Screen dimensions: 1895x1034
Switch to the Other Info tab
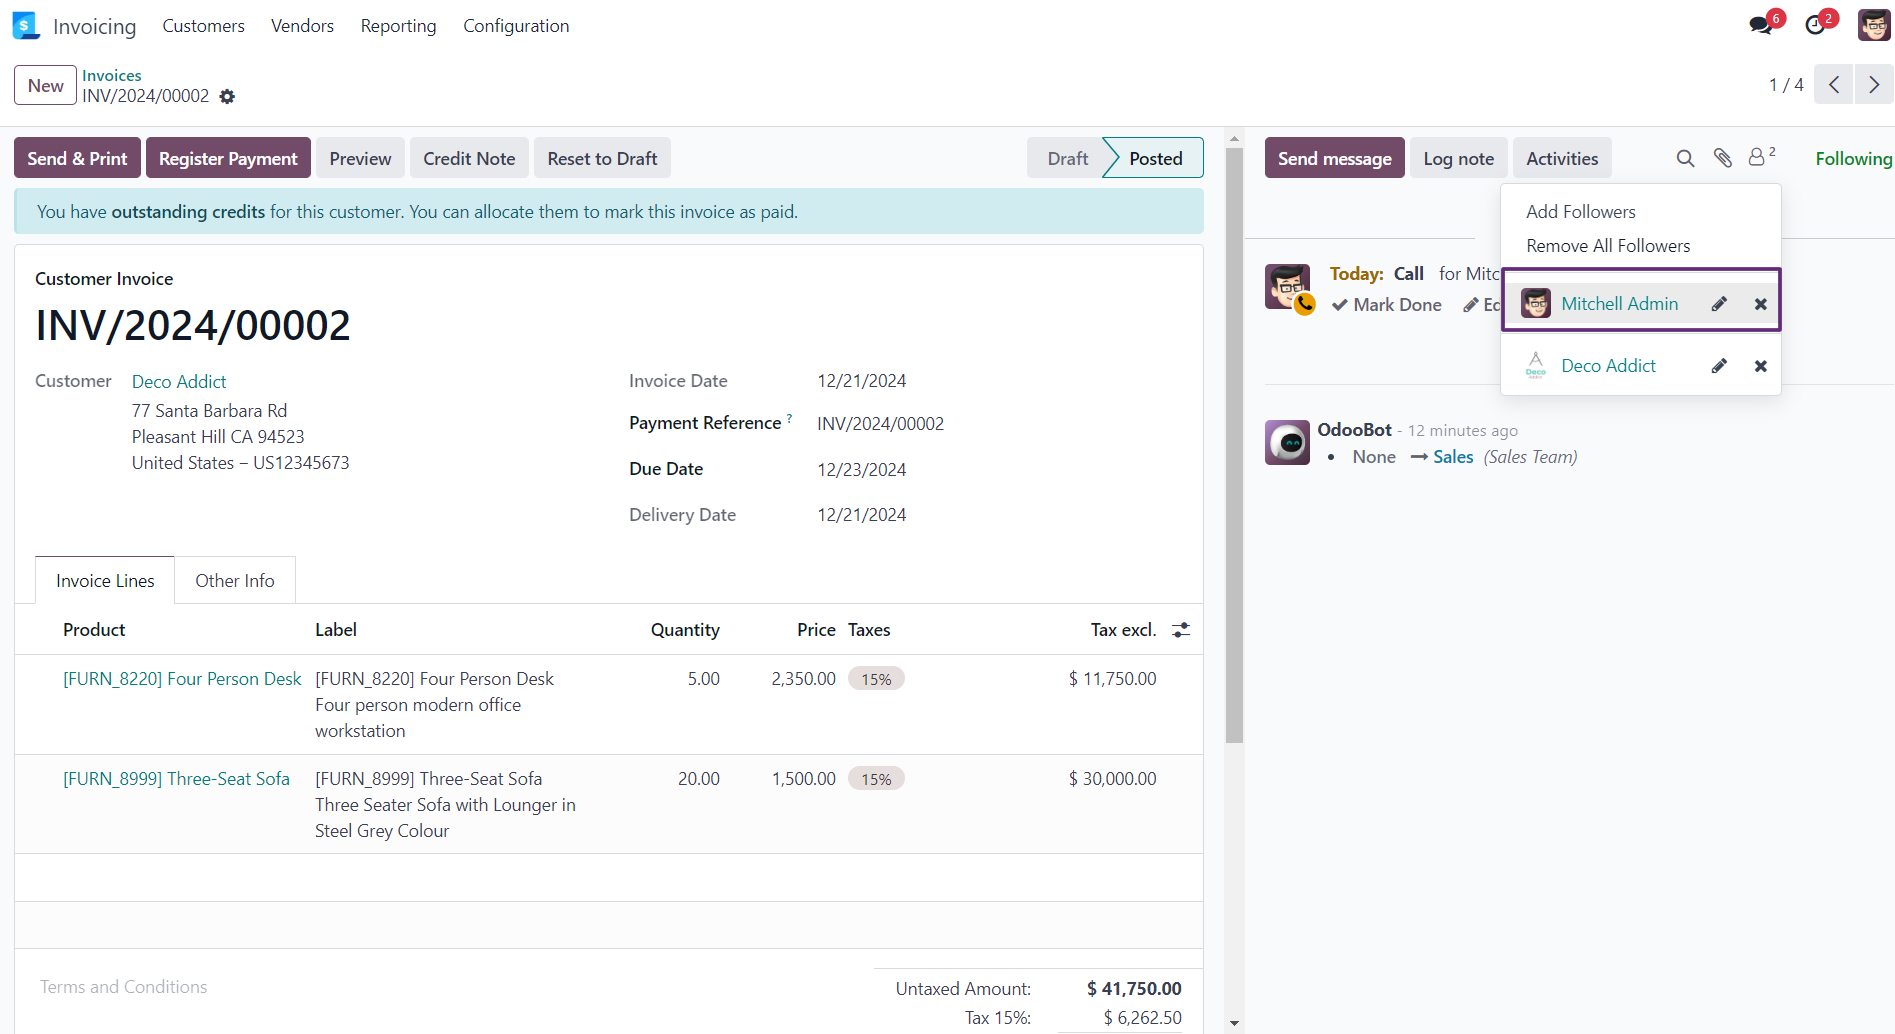click(235, 581)
